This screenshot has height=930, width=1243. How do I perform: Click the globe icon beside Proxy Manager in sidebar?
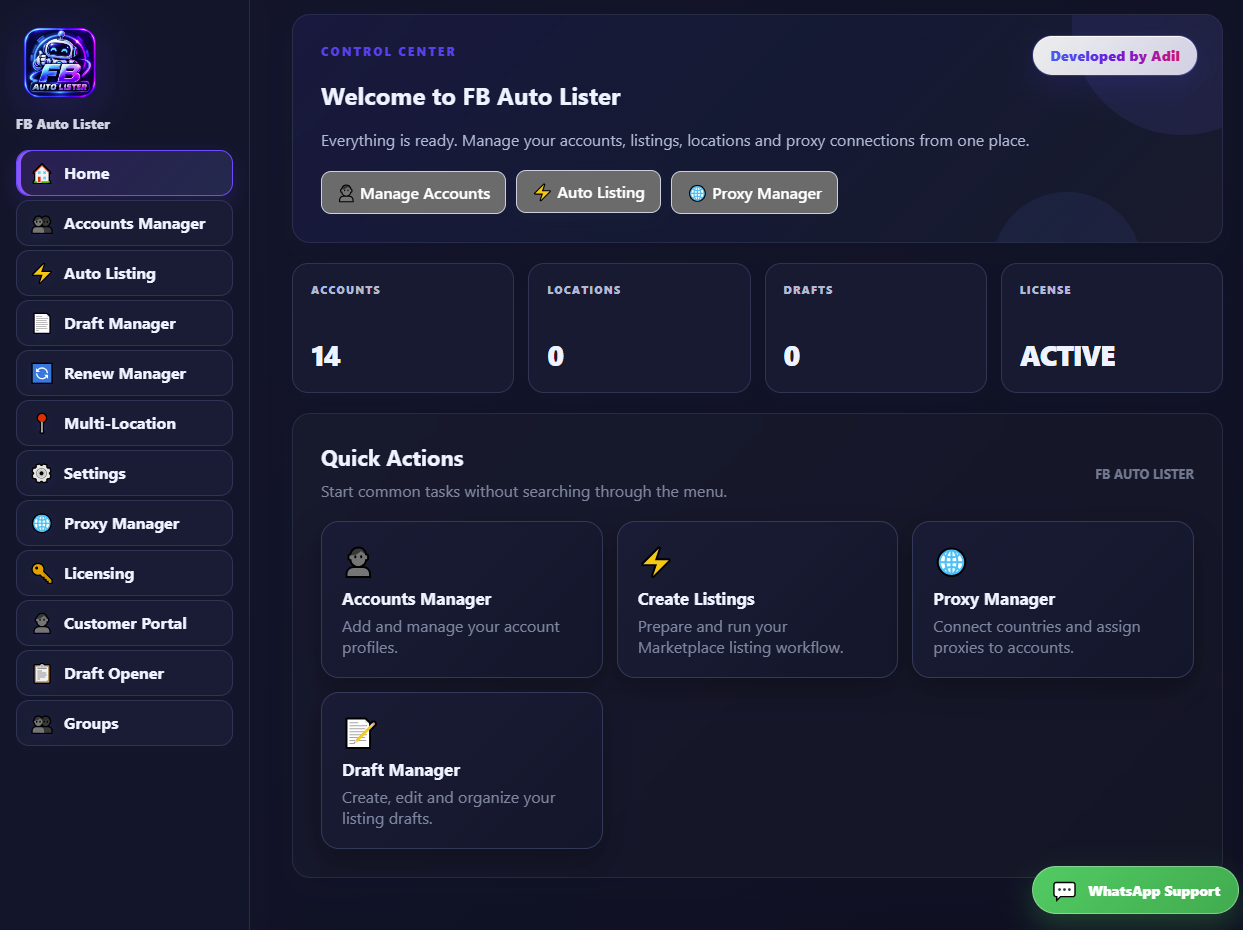42,524
